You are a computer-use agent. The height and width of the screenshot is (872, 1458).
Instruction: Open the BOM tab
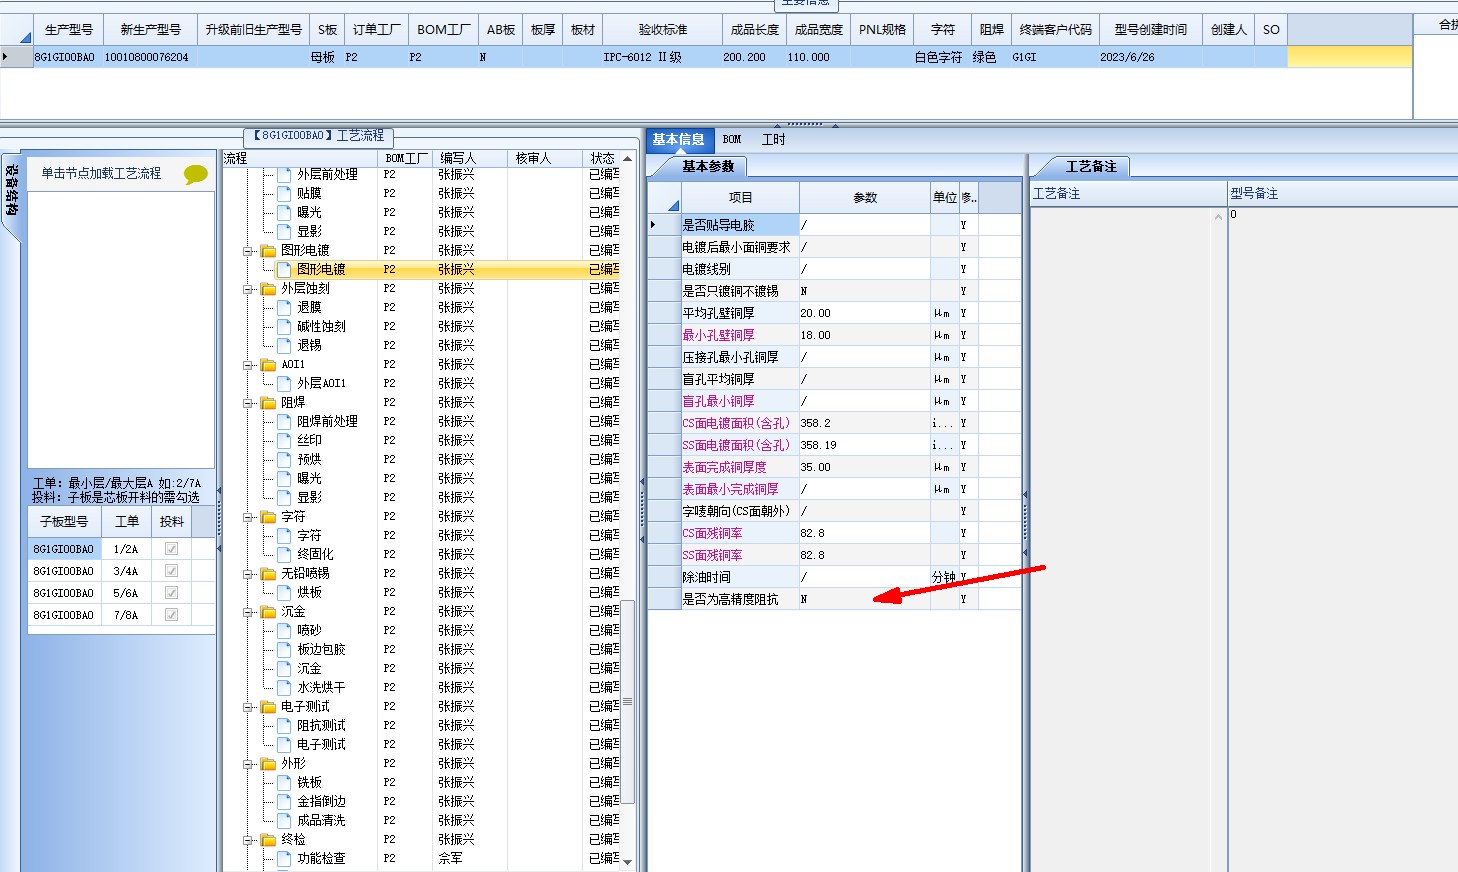tap(732, 140)
